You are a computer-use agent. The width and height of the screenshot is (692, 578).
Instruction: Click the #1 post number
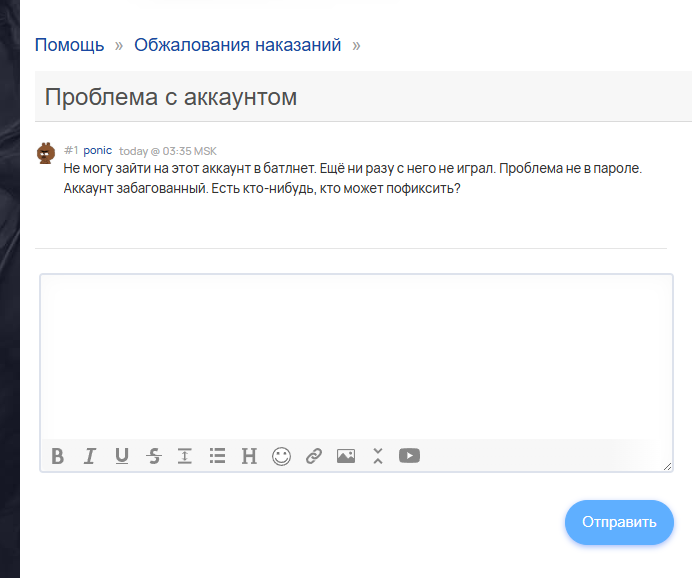71,150
